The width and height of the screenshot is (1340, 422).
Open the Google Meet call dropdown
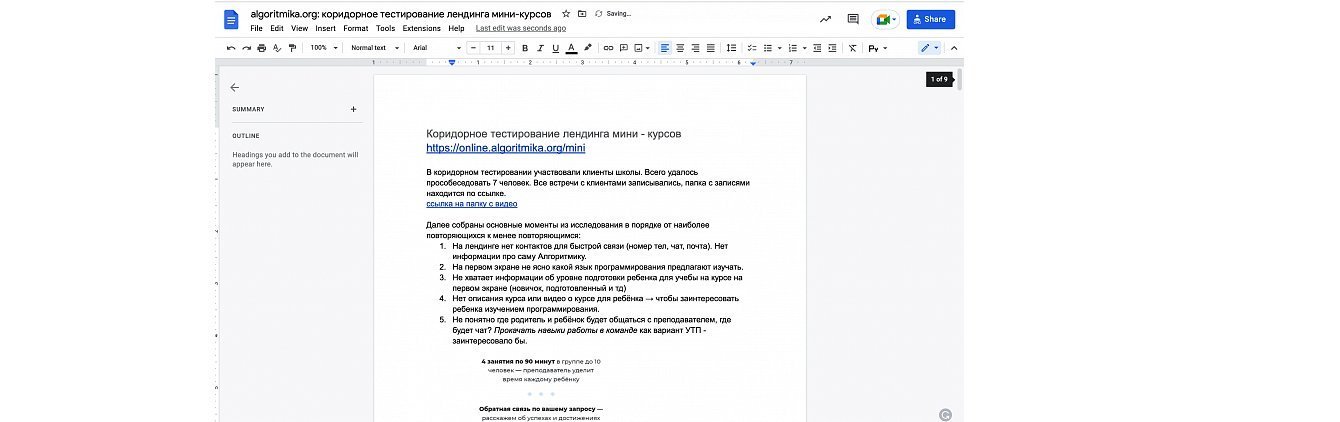point(886,19)
